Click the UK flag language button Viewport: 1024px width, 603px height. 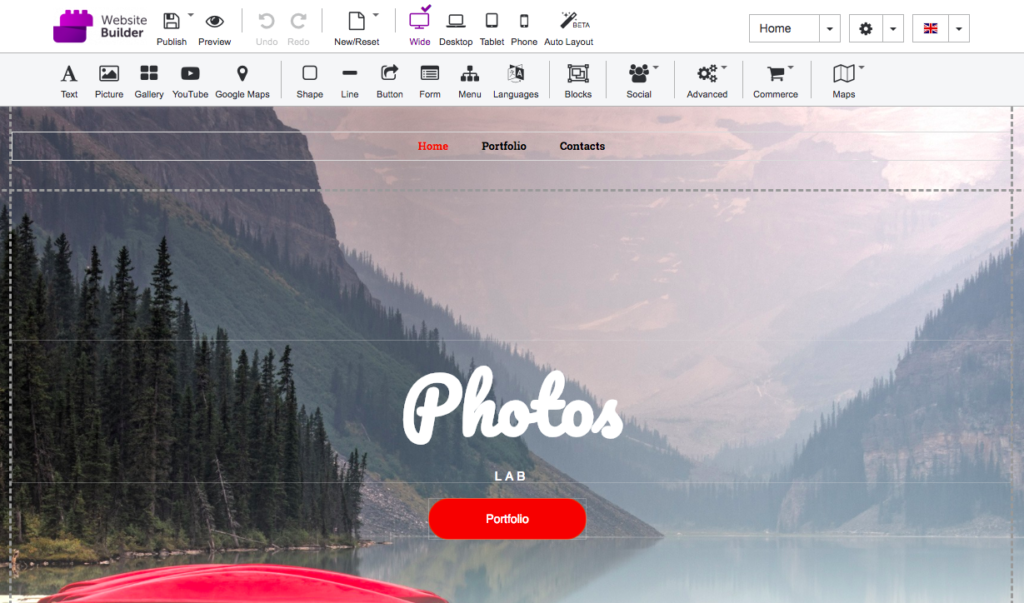click(931, 29)
